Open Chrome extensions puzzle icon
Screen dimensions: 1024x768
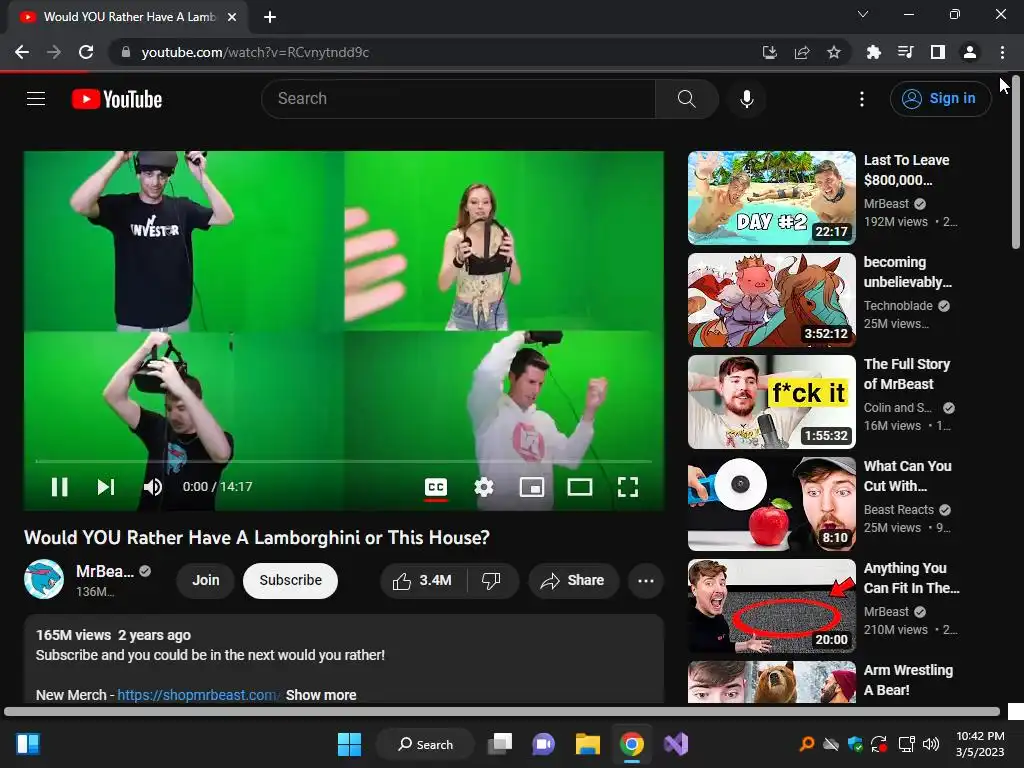click(873, 52)
